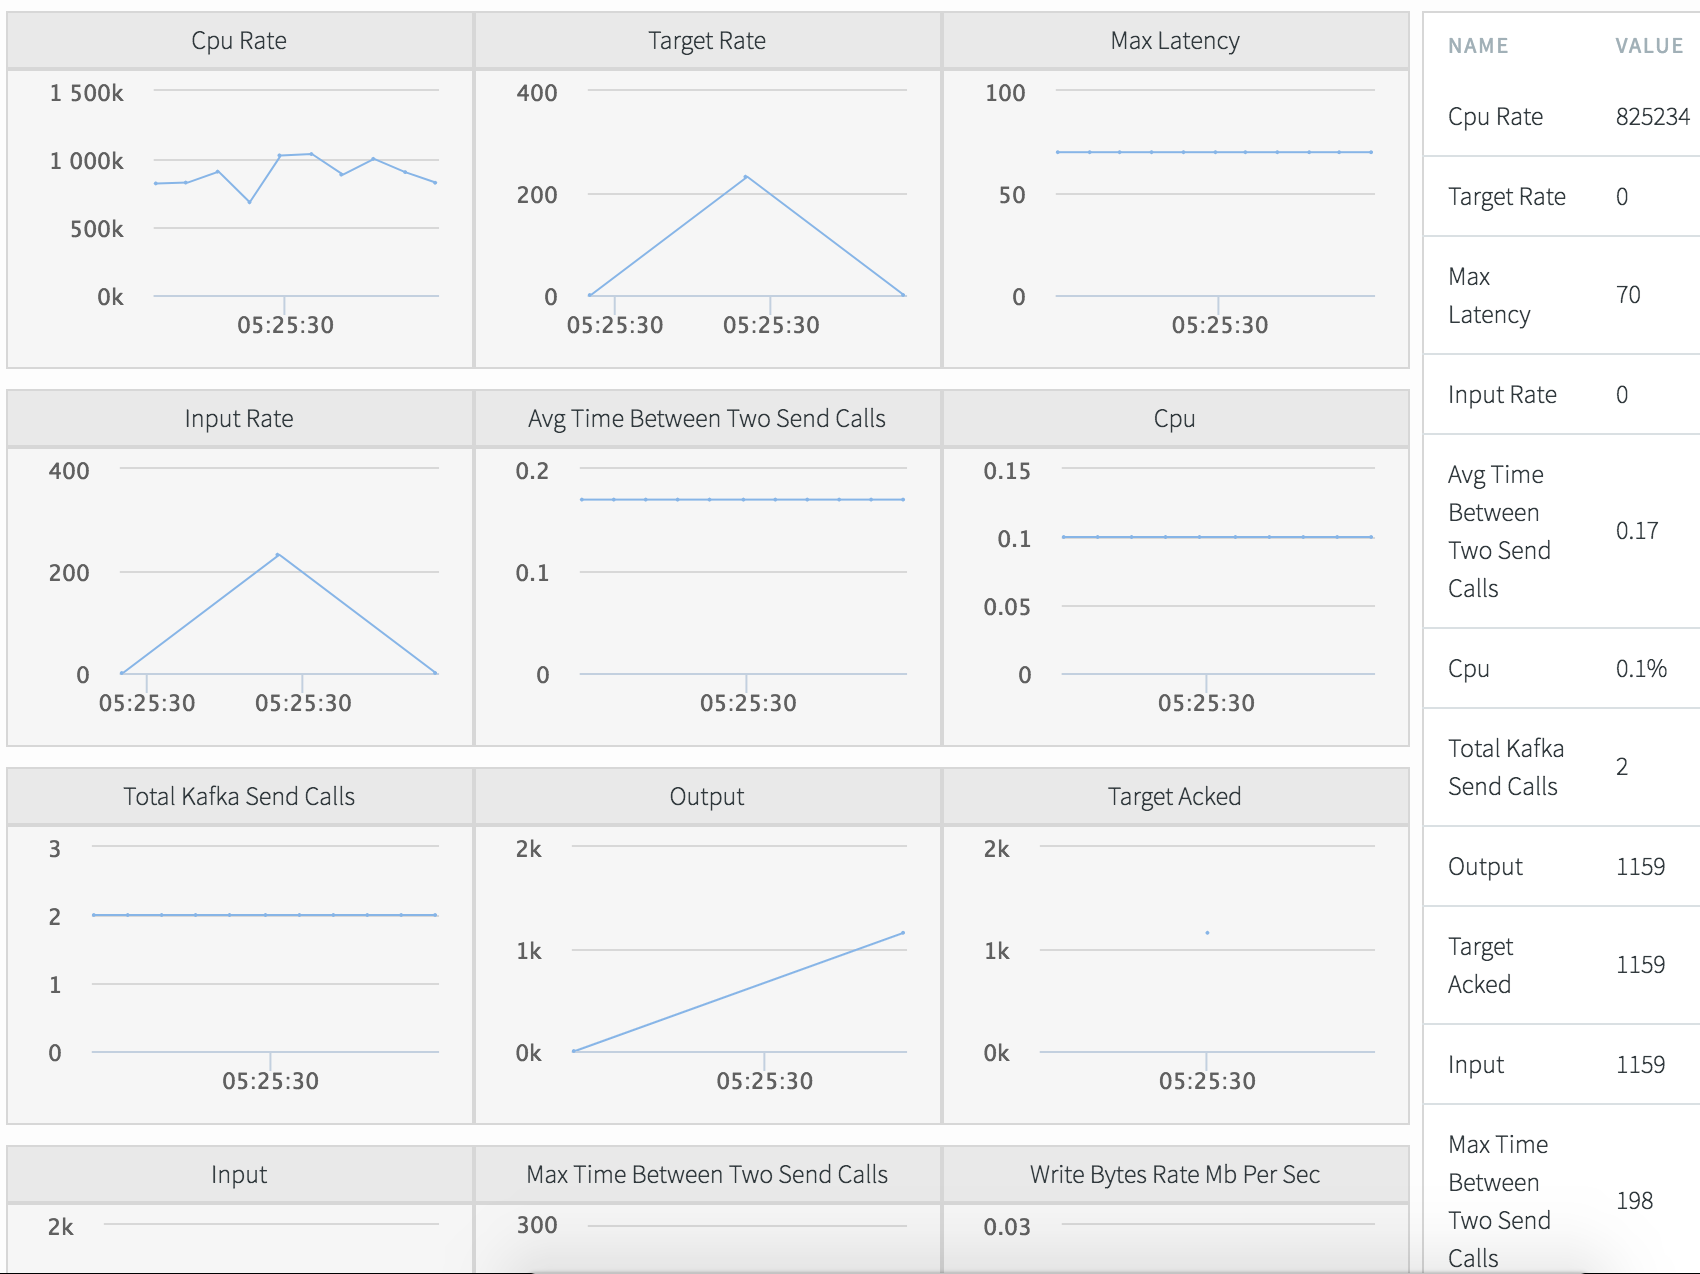
Task: Sort table by VALUE column header
Action: pos(1649,46)
